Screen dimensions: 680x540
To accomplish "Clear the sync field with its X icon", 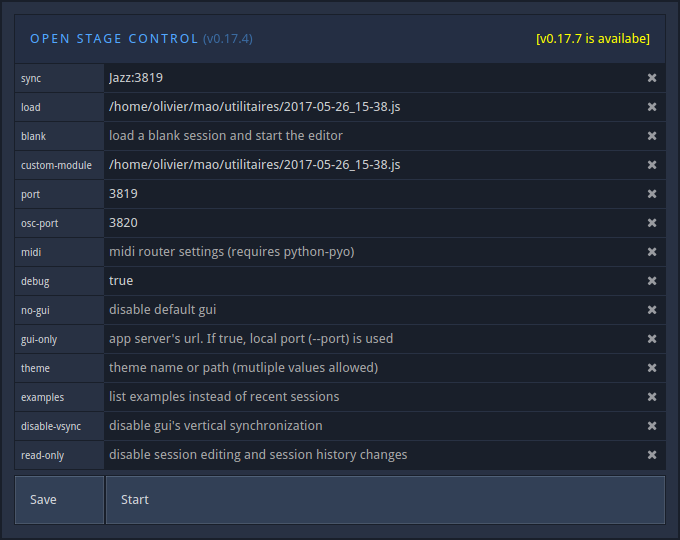I will 652,78.
